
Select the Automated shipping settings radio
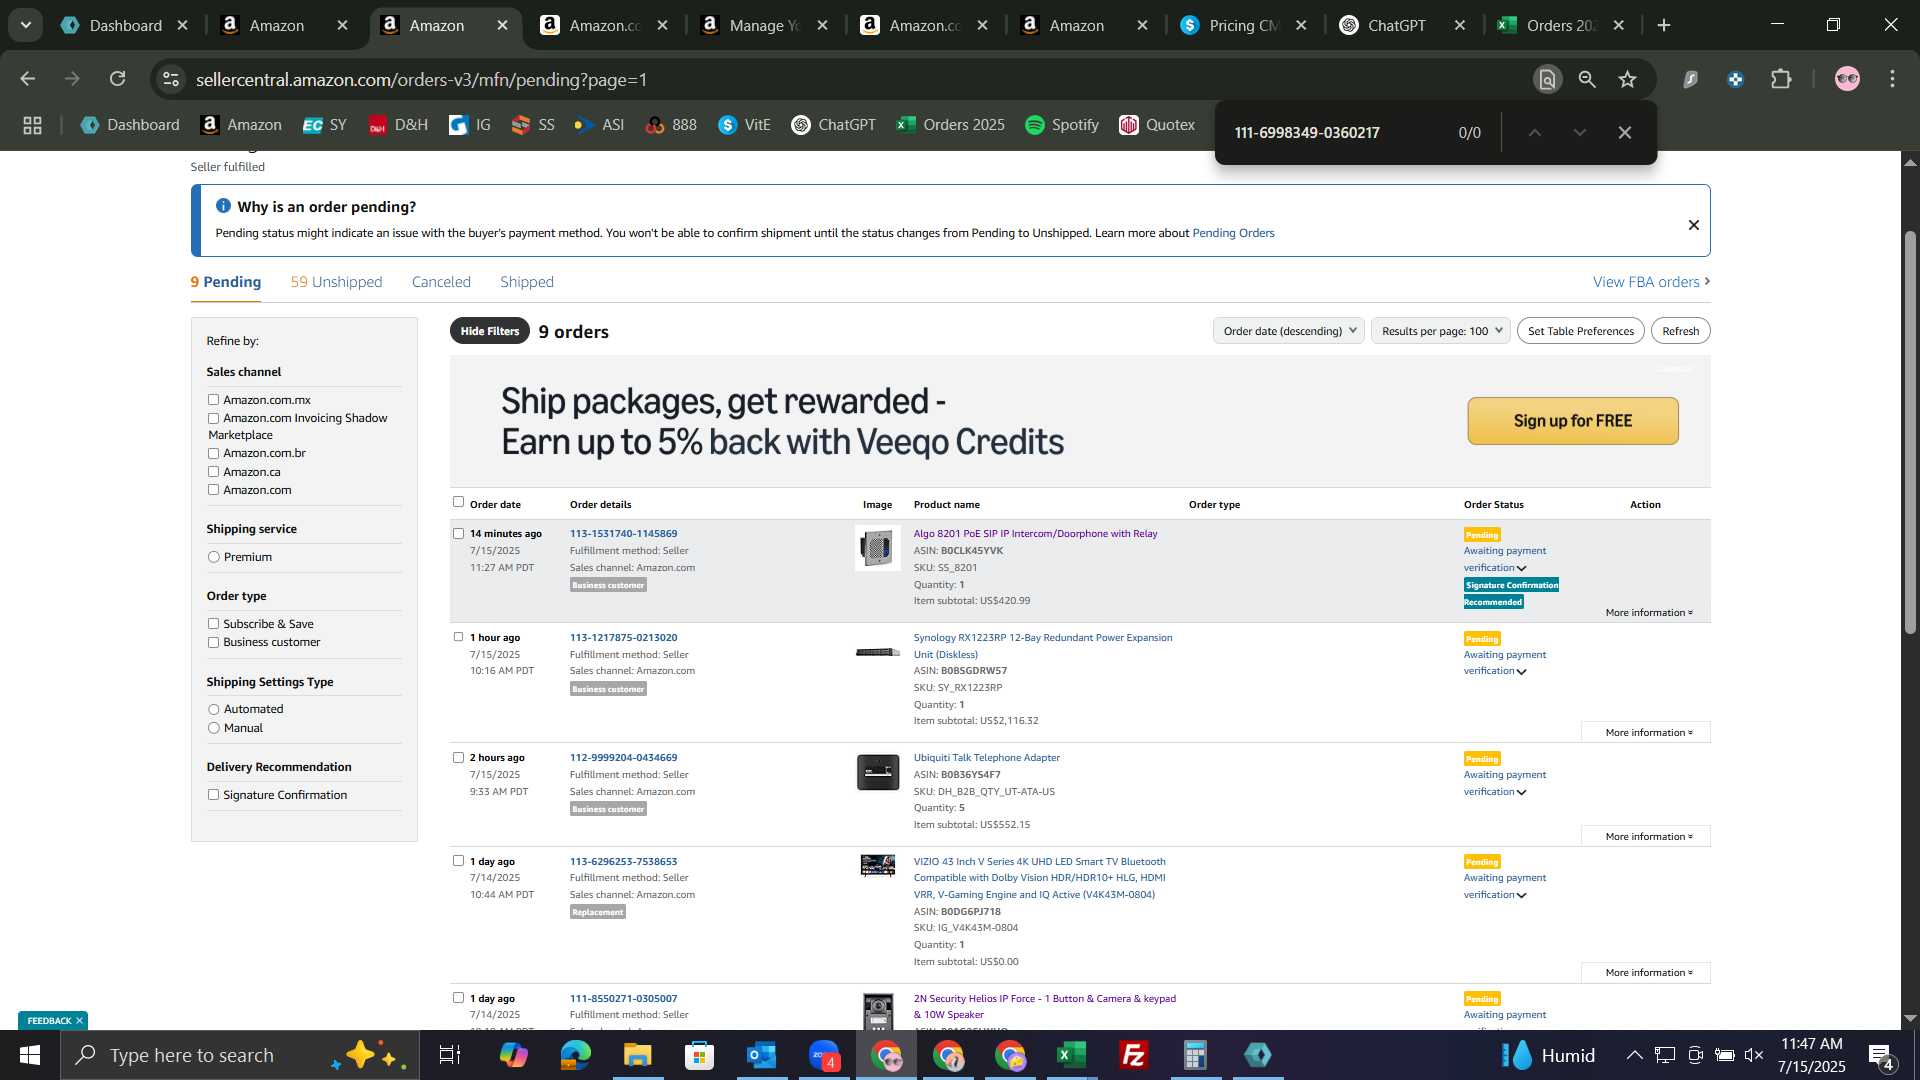point(213,709)
